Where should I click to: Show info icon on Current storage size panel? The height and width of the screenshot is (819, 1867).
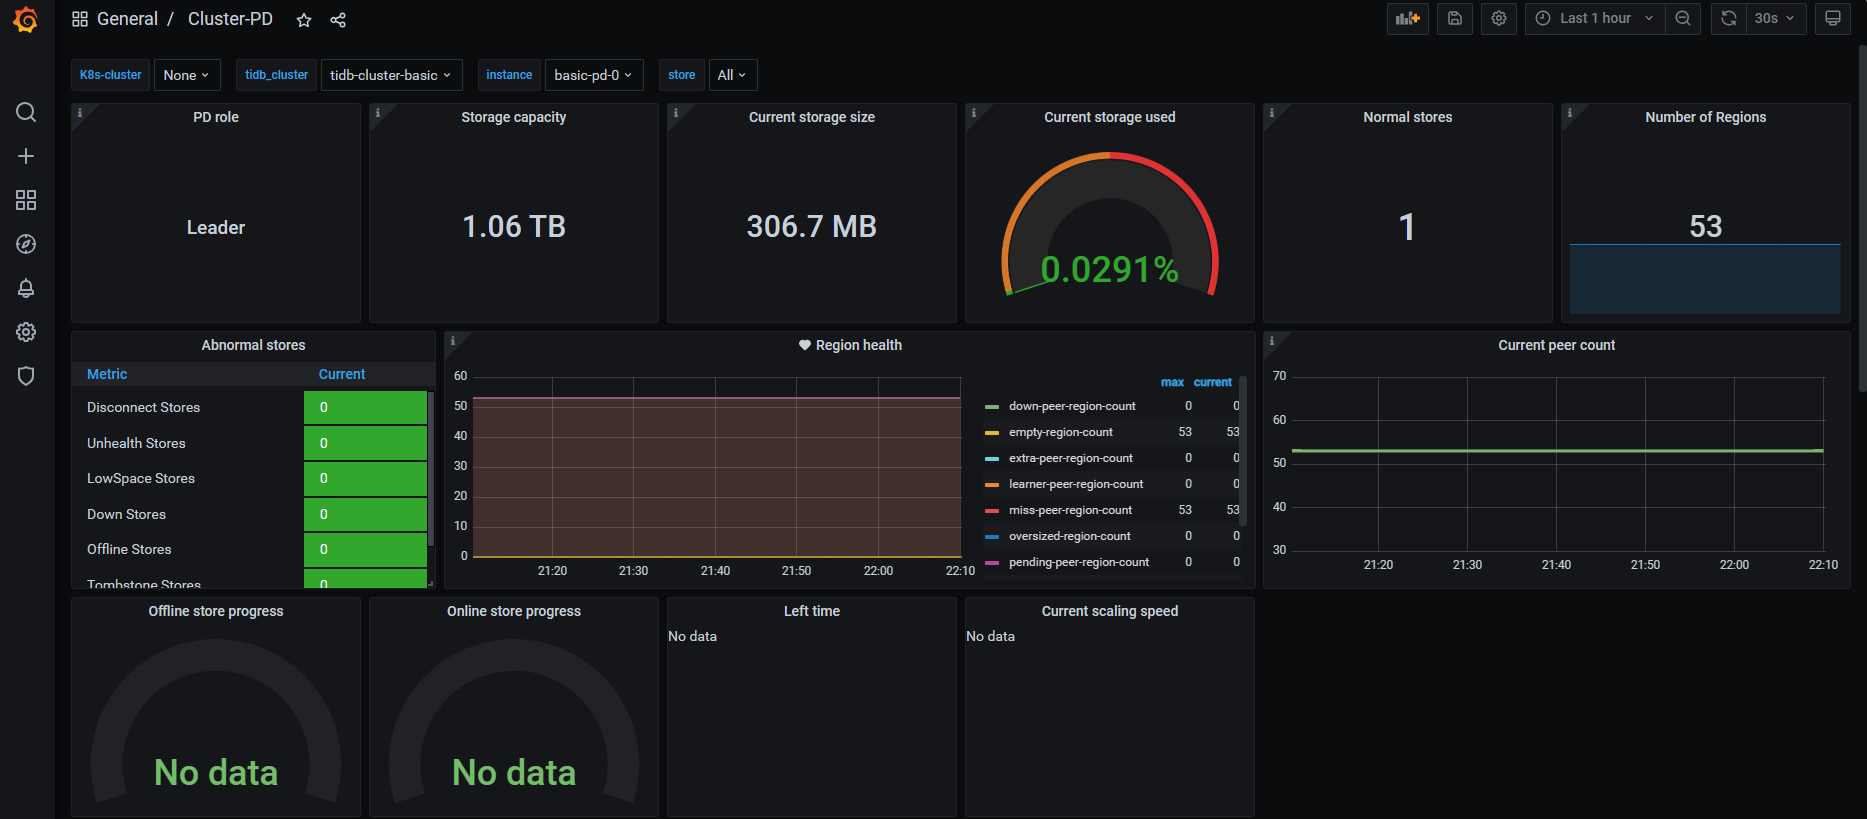(x=676, y=113)
